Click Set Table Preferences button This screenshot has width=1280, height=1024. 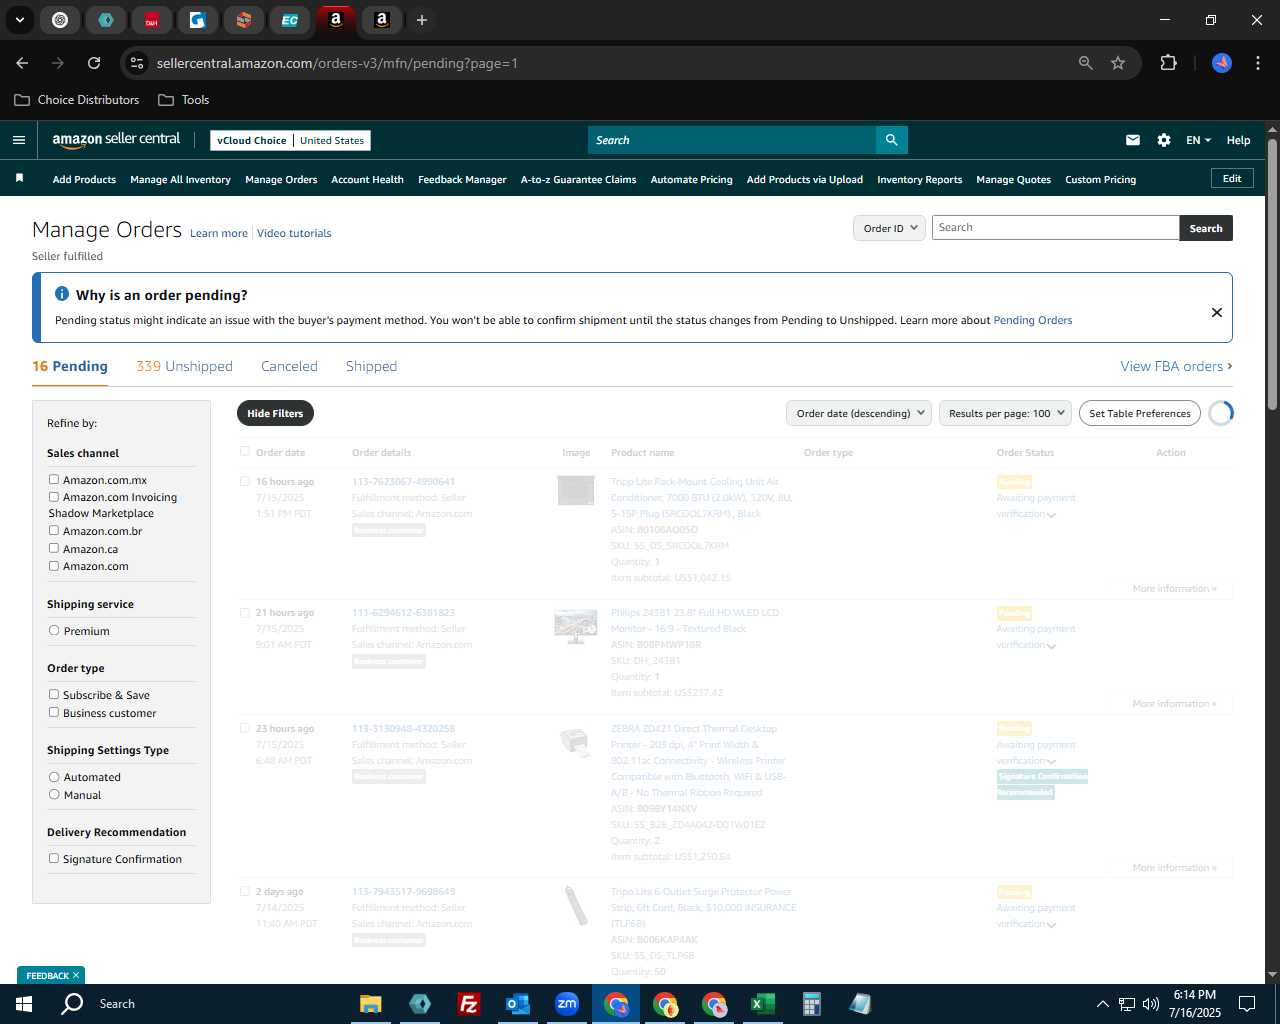[x=1140, y=413]
